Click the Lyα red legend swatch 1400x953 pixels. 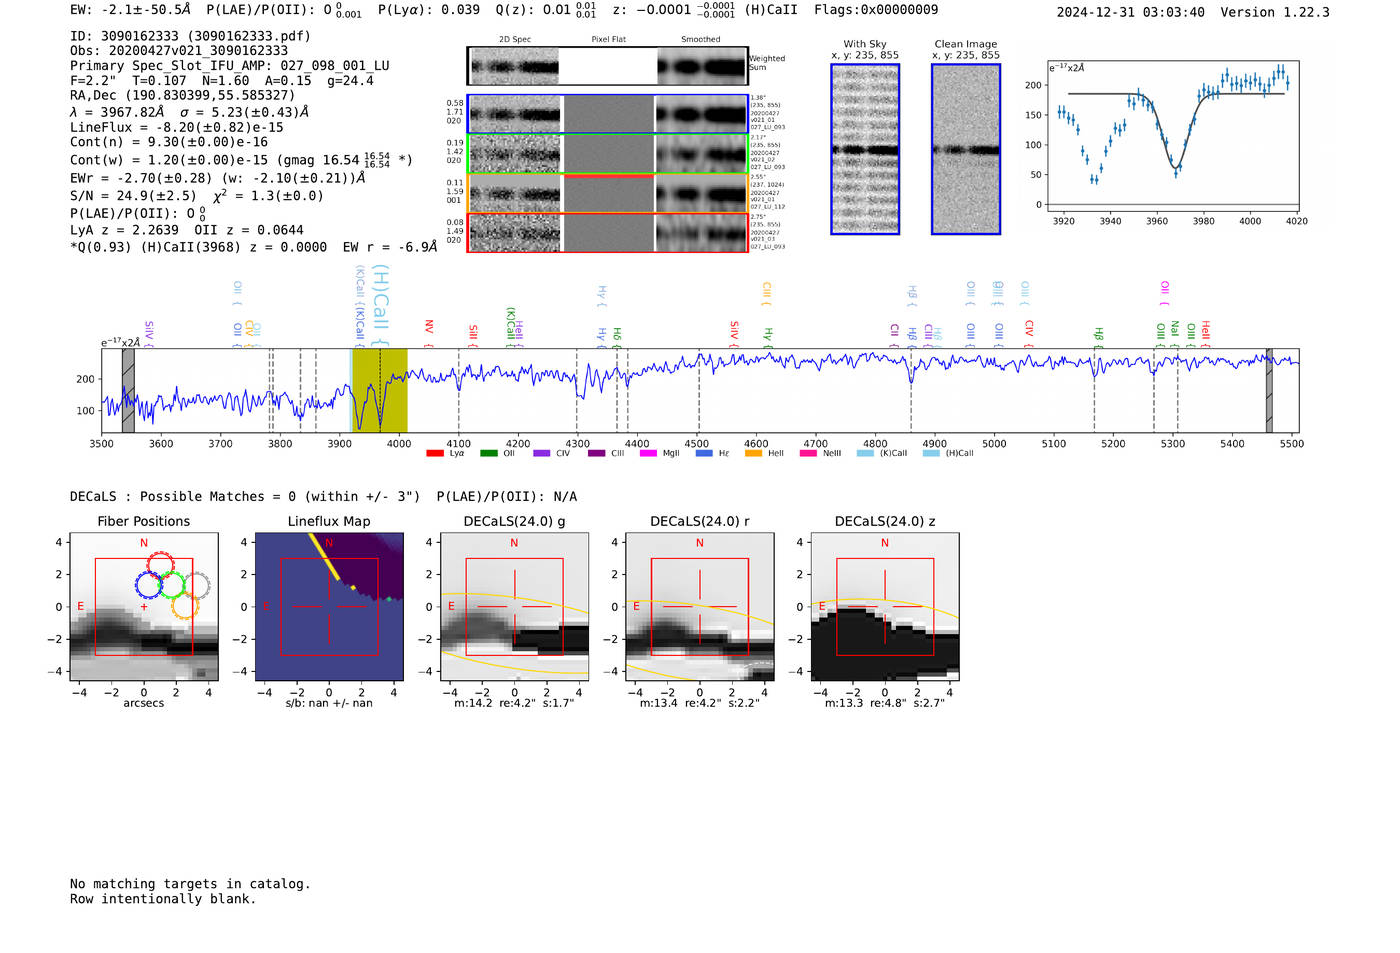pyautogui.click(x=434, y=453)
